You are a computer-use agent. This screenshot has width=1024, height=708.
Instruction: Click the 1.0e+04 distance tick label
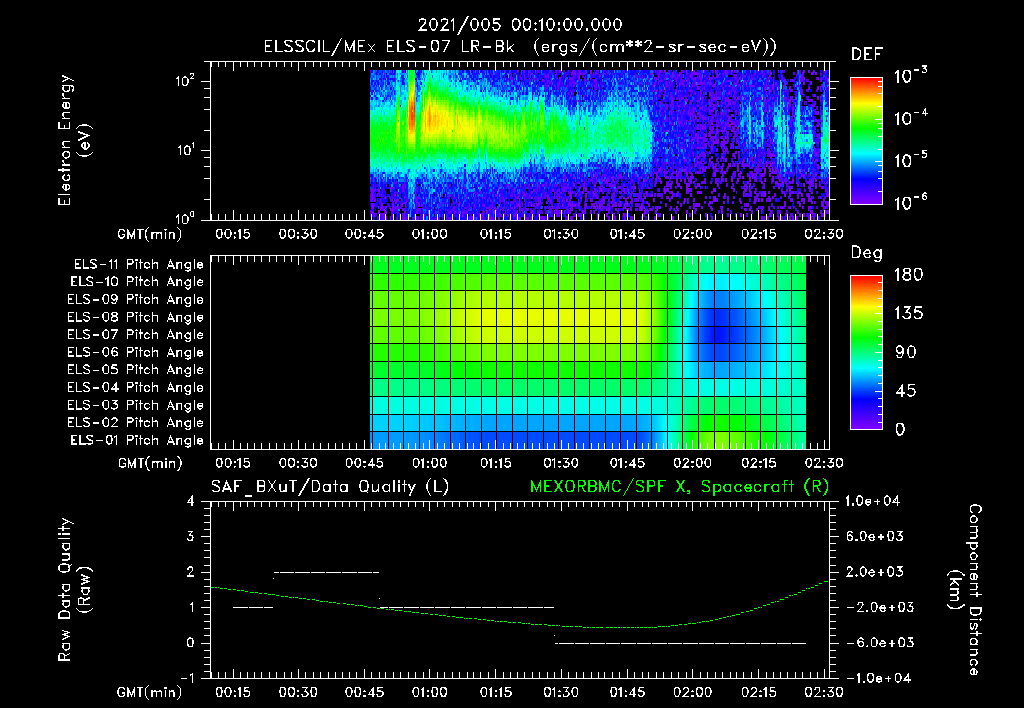(872, 501)
